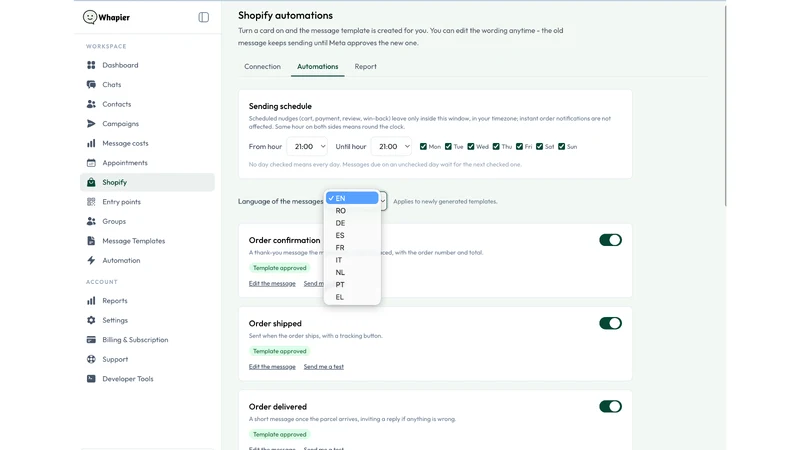Toggle the Tue checkbox
This screenshot has width=800, height=450.
[x=448, y=146]
